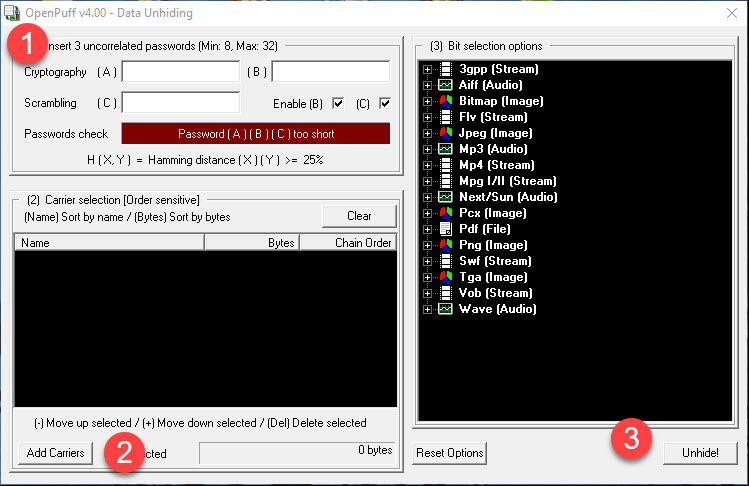
Task: Click the Cryptography password (A) field
Action: [181, 72]
